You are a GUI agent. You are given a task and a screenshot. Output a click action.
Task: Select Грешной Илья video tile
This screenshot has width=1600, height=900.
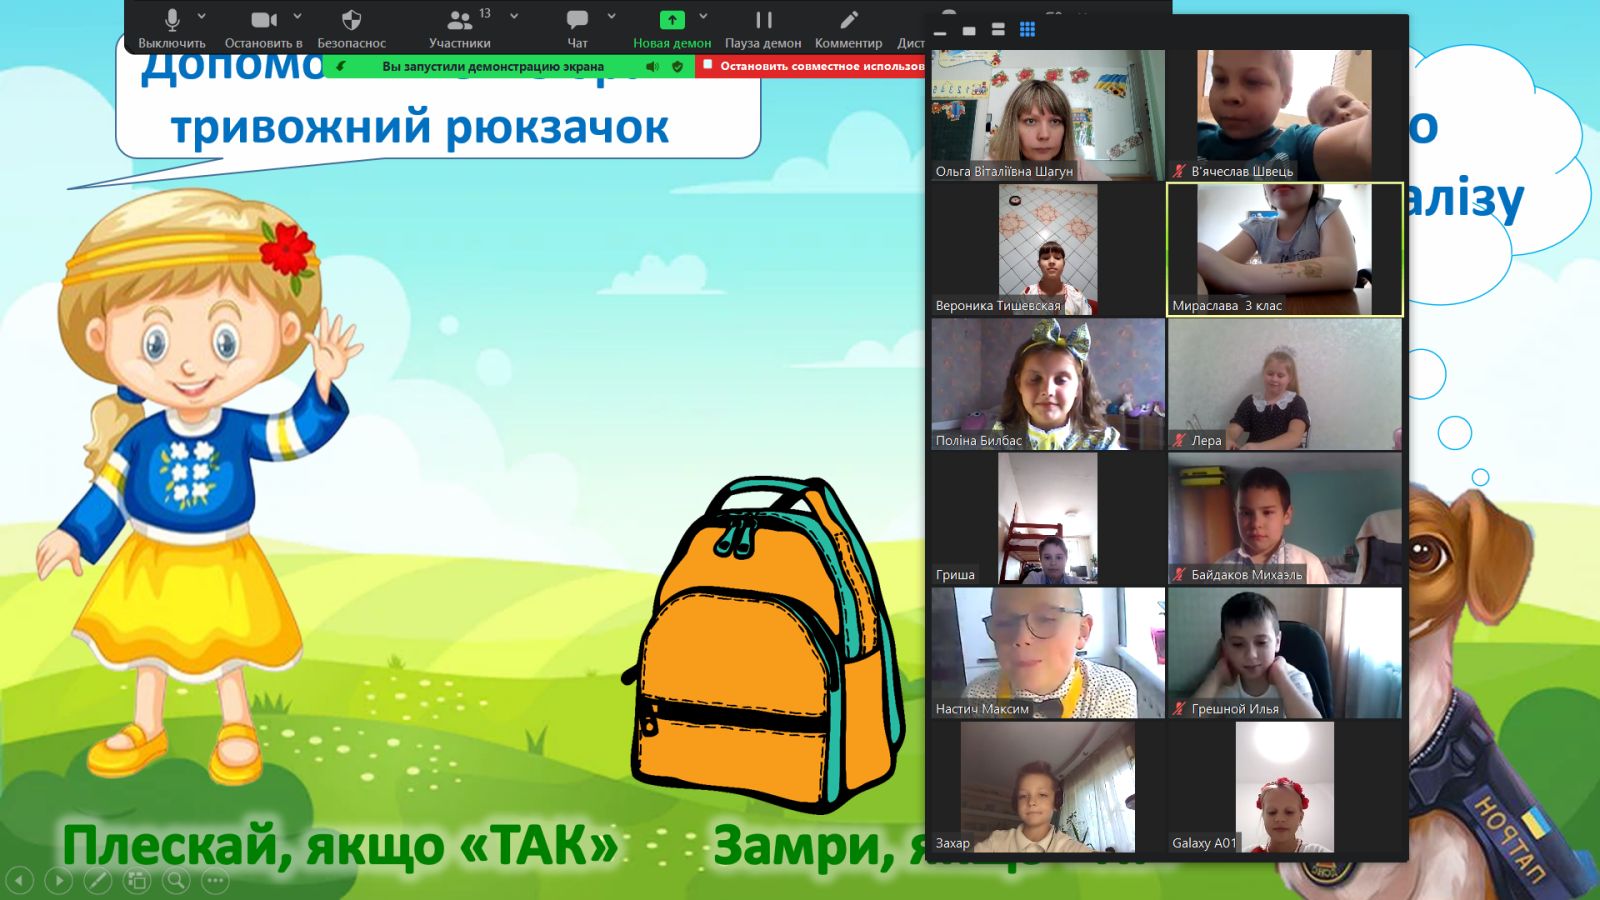[1285, 653]
